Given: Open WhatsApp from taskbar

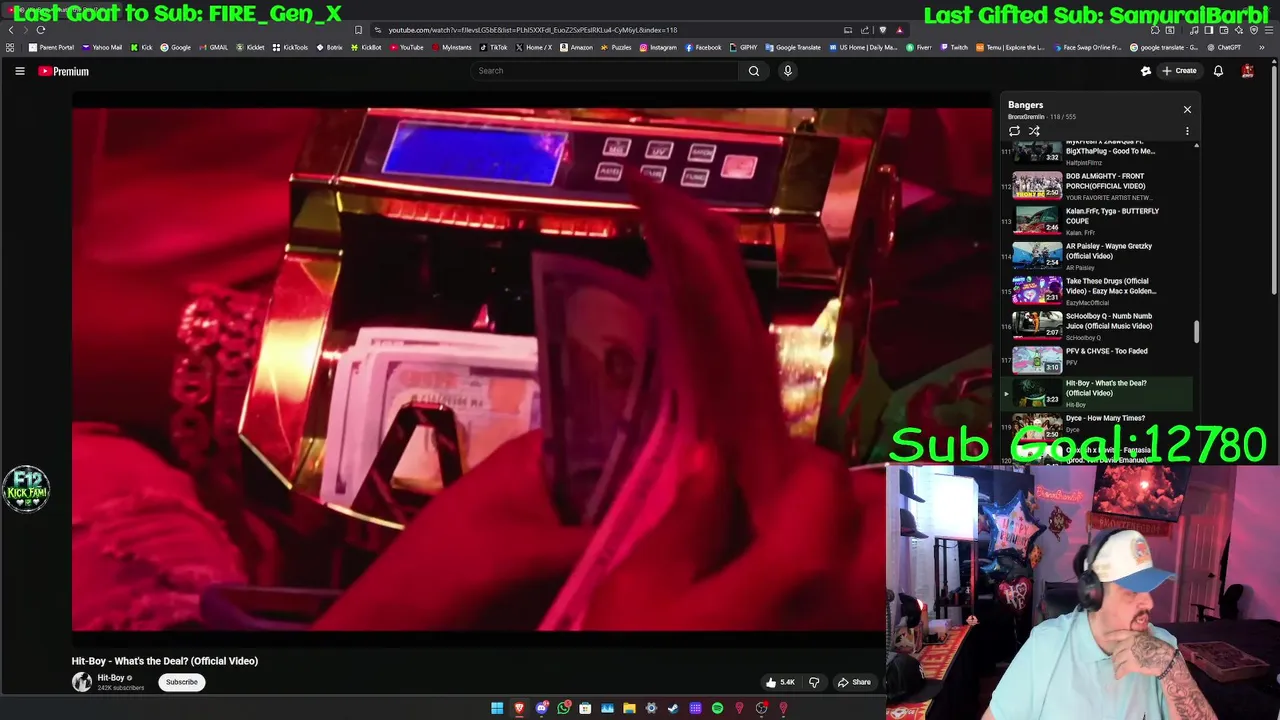Looking at the screenshot, I should click(563, 709).
